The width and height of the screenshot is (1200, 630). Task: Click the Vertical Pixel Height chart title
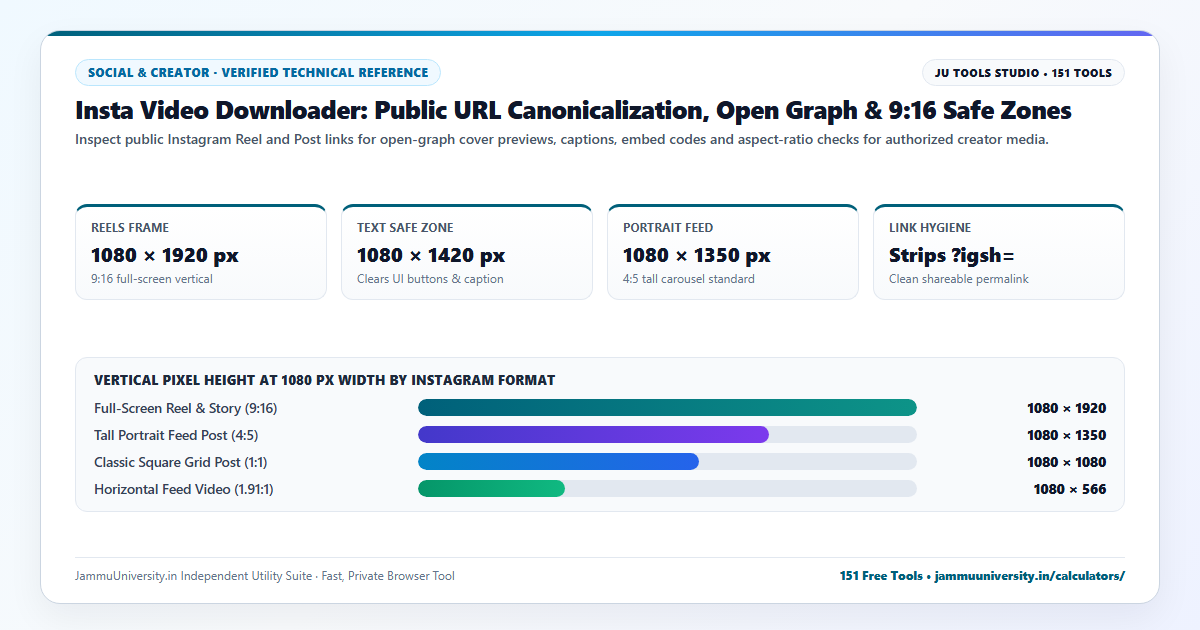tap(325, 380)
